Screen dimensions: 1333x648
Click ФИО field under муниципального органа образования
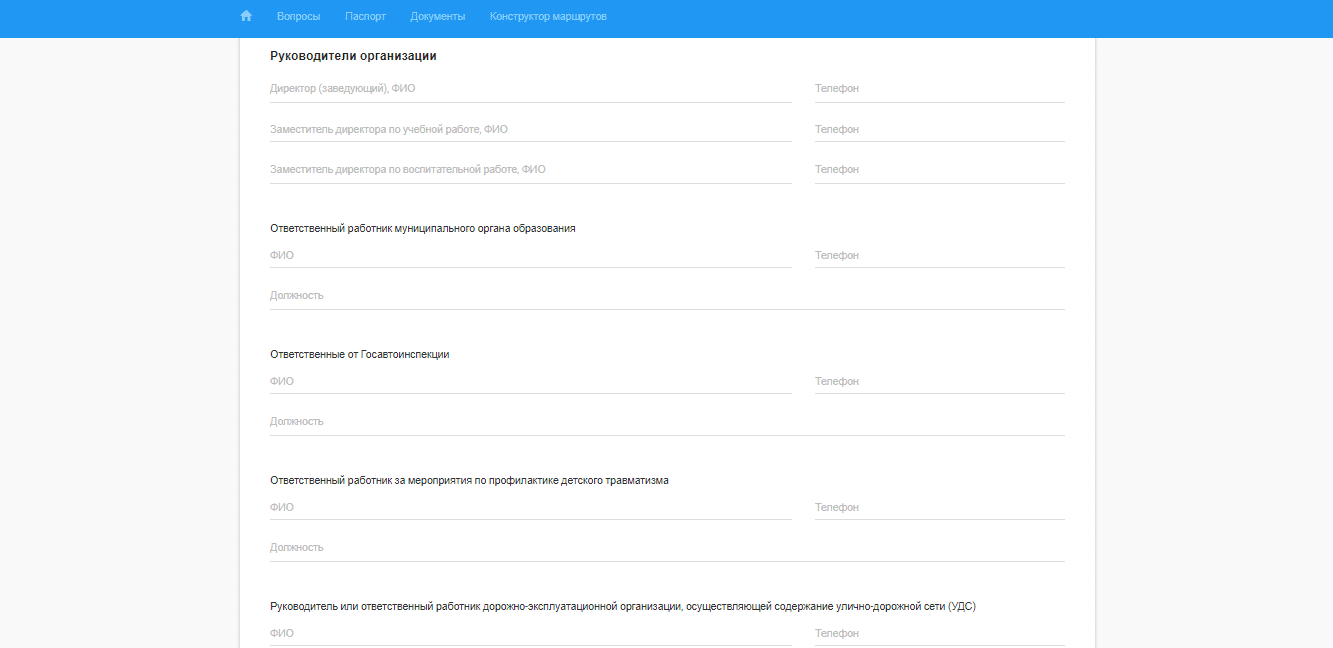[530, 256]
